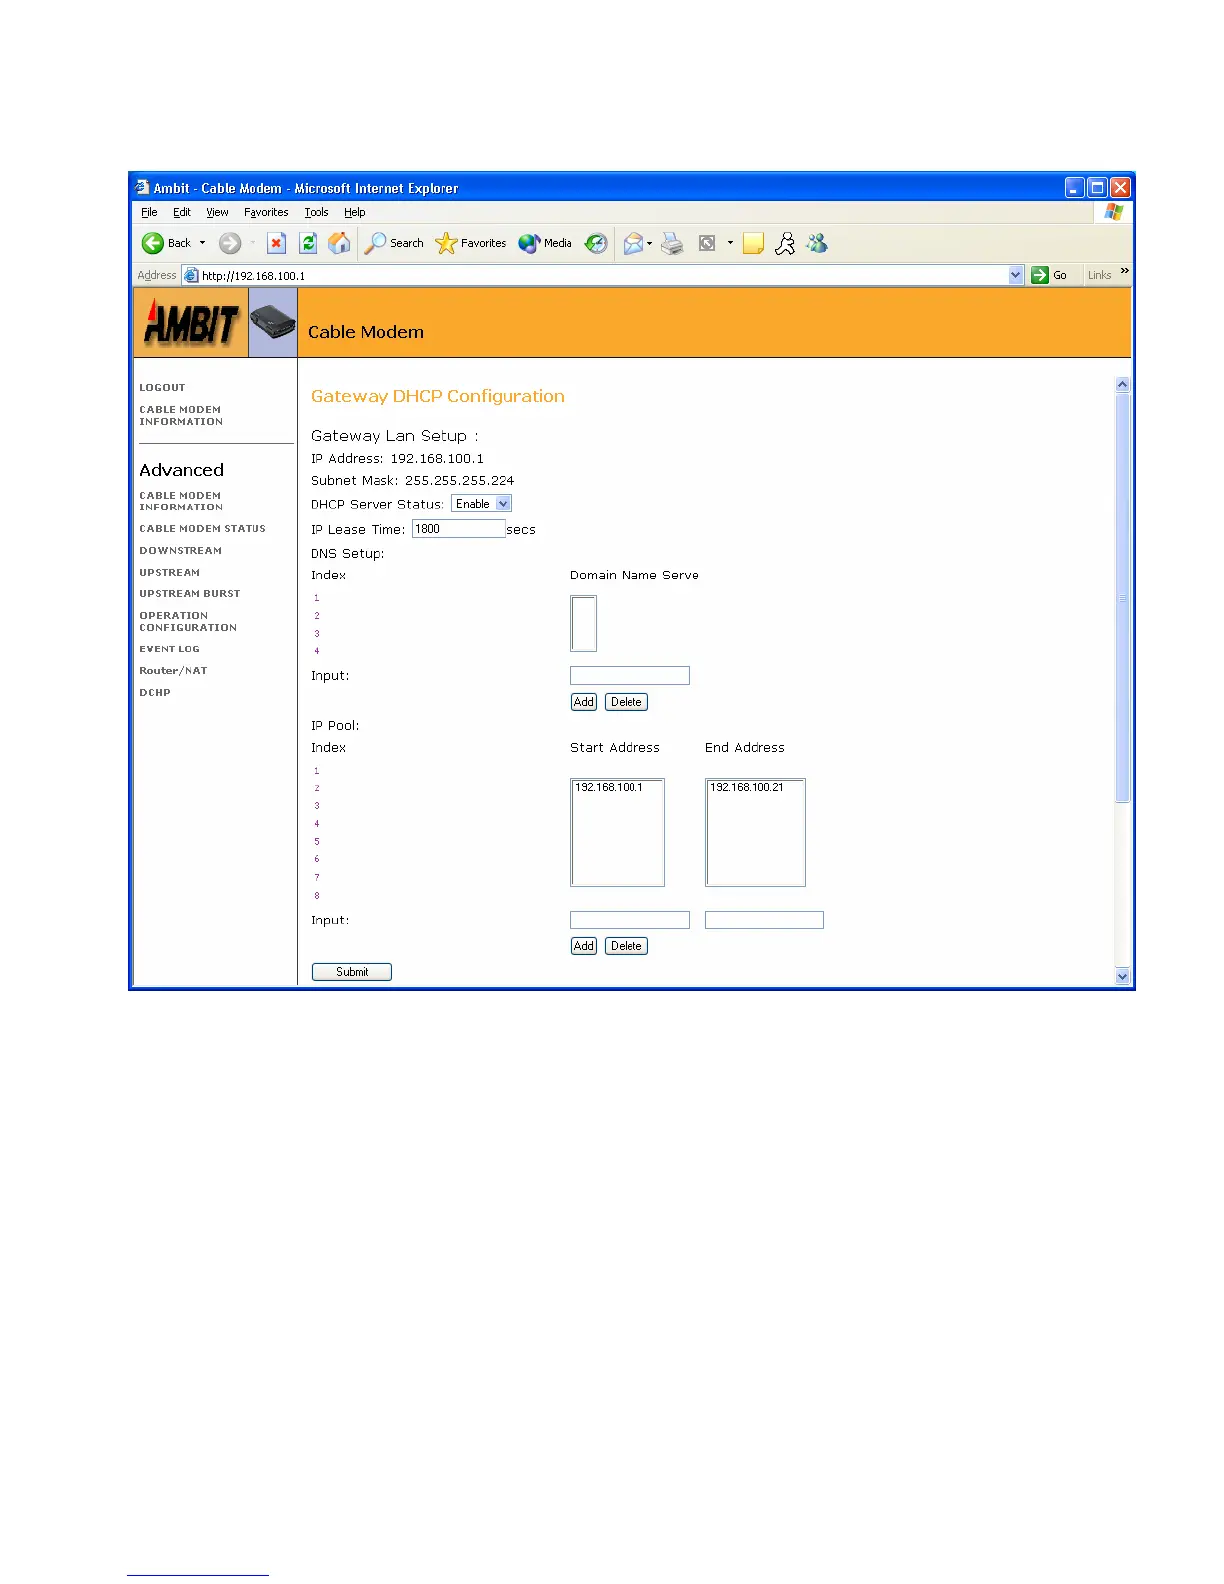Open the DCHP sidebar link
Screen dimensions: 1224x1584
(x=154, y=693)
